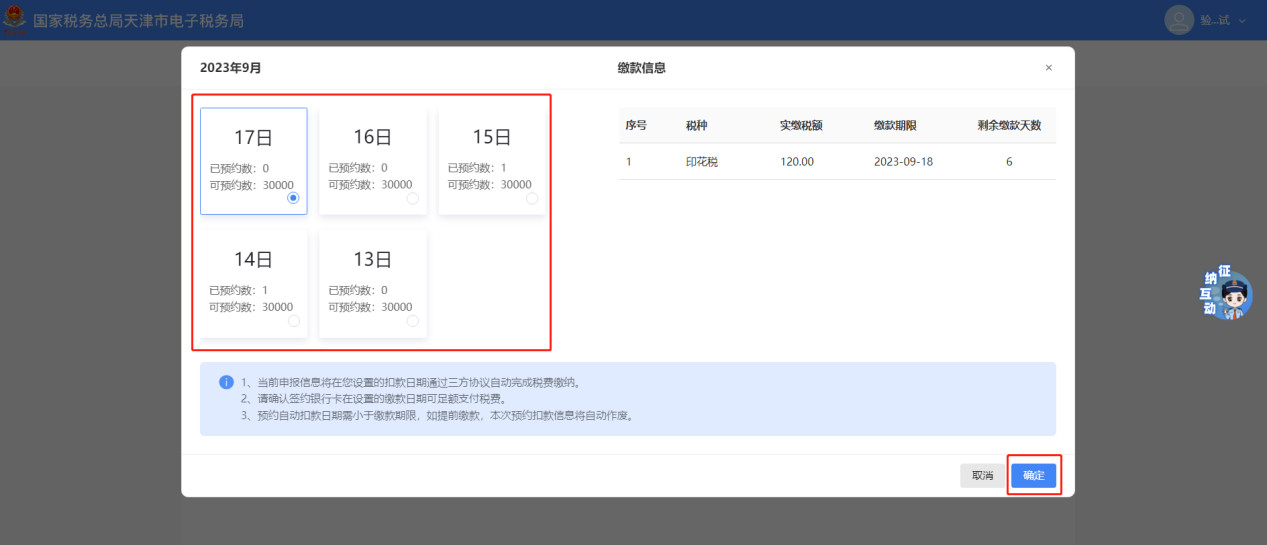1267x545 pixels.
Task: Click the blue info icon in notice
Action: 226,382
